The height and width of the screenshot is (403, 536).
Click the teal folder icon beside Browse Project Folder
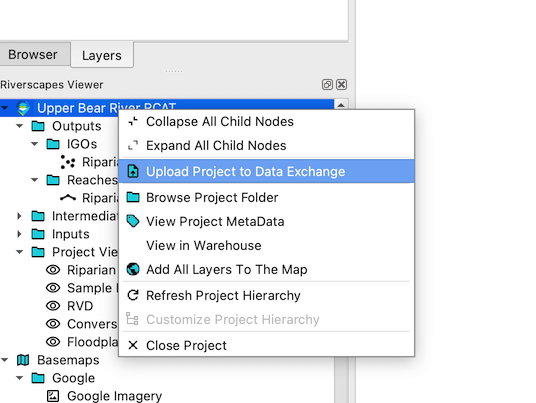133,197
